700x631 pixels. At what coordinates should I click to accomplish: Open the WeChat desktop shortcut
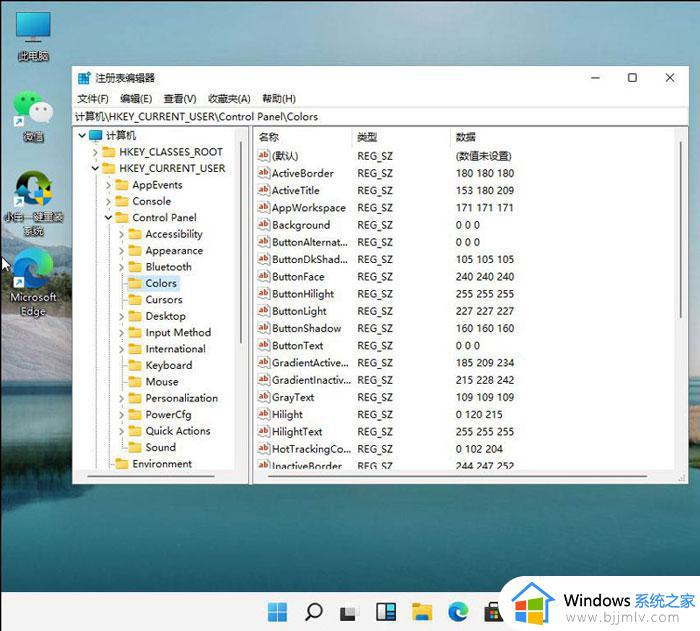click(33, 116)
